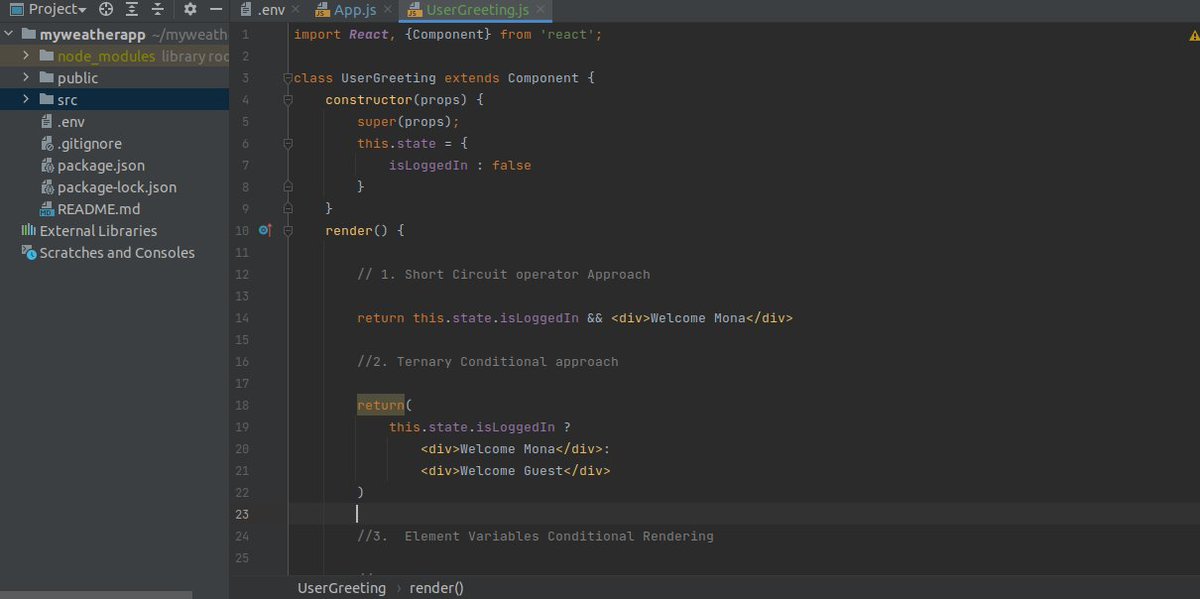Select the node_modules folder

coord(106,56)
